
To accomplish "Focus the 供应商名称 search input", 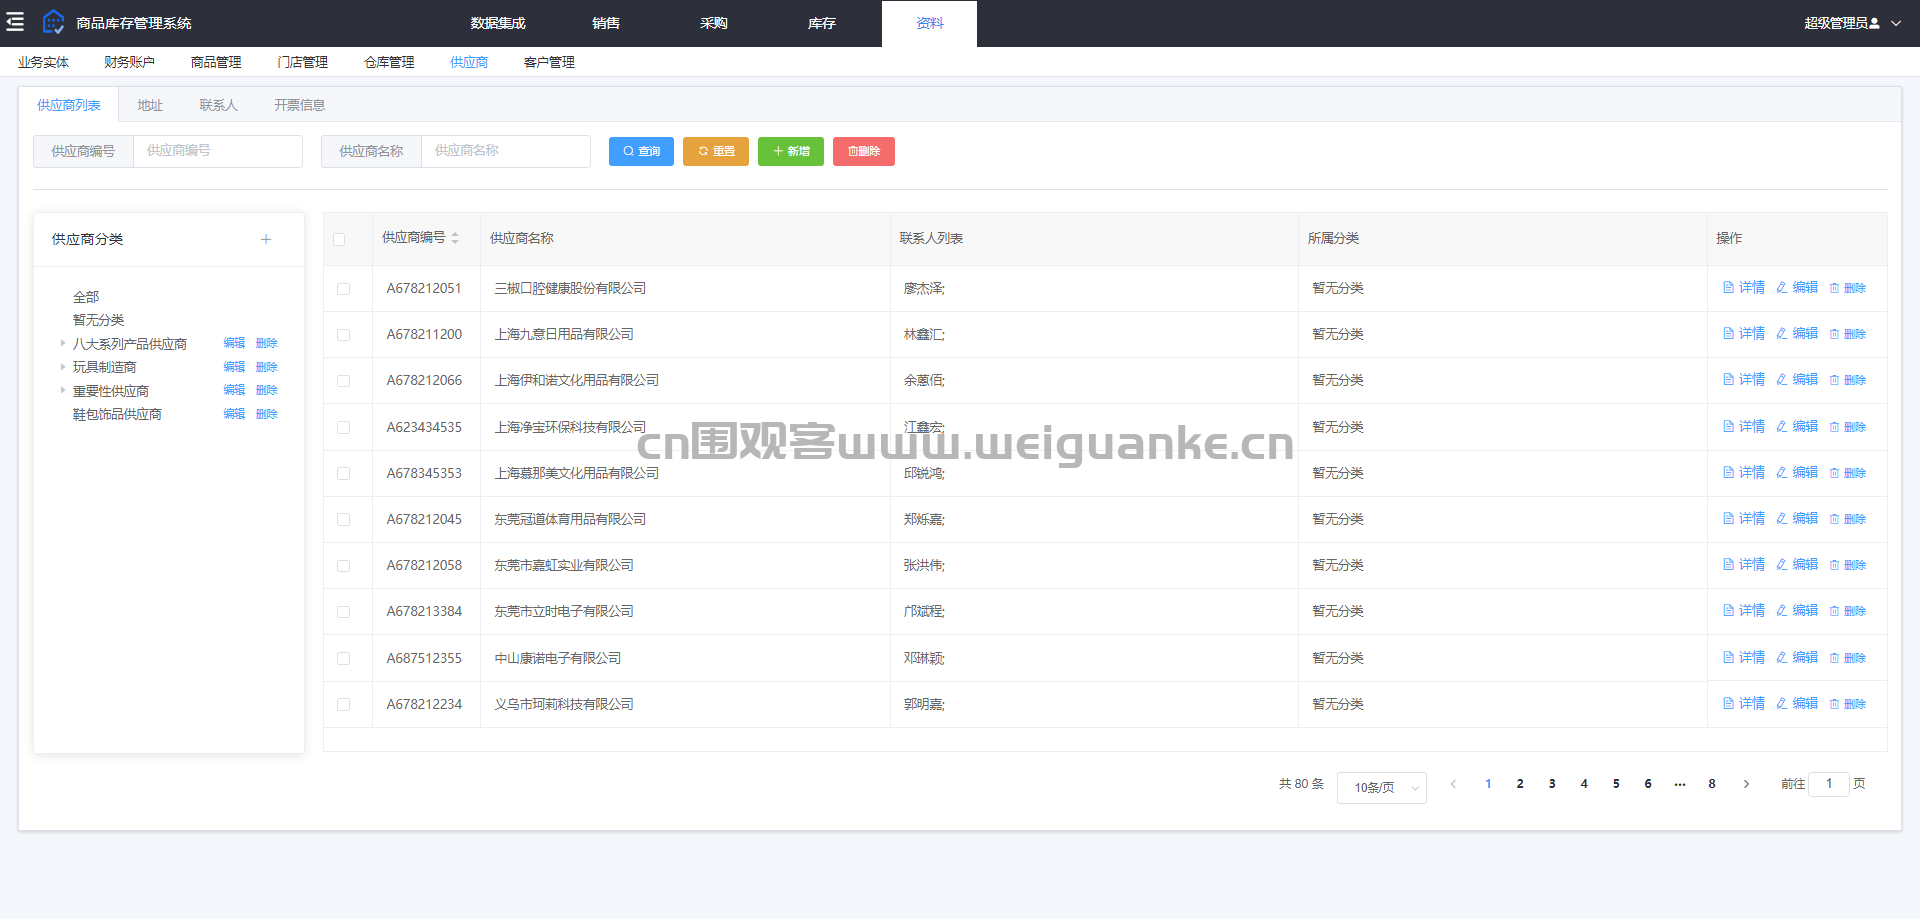I will click(506, 151).
